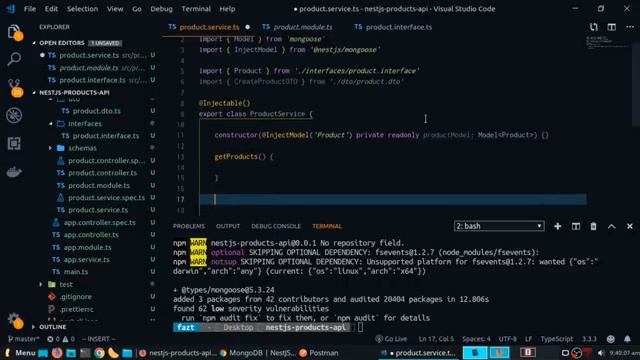Screen dimensions: 640x360
Task: Close the terminal panel
Action: [630, 226]
